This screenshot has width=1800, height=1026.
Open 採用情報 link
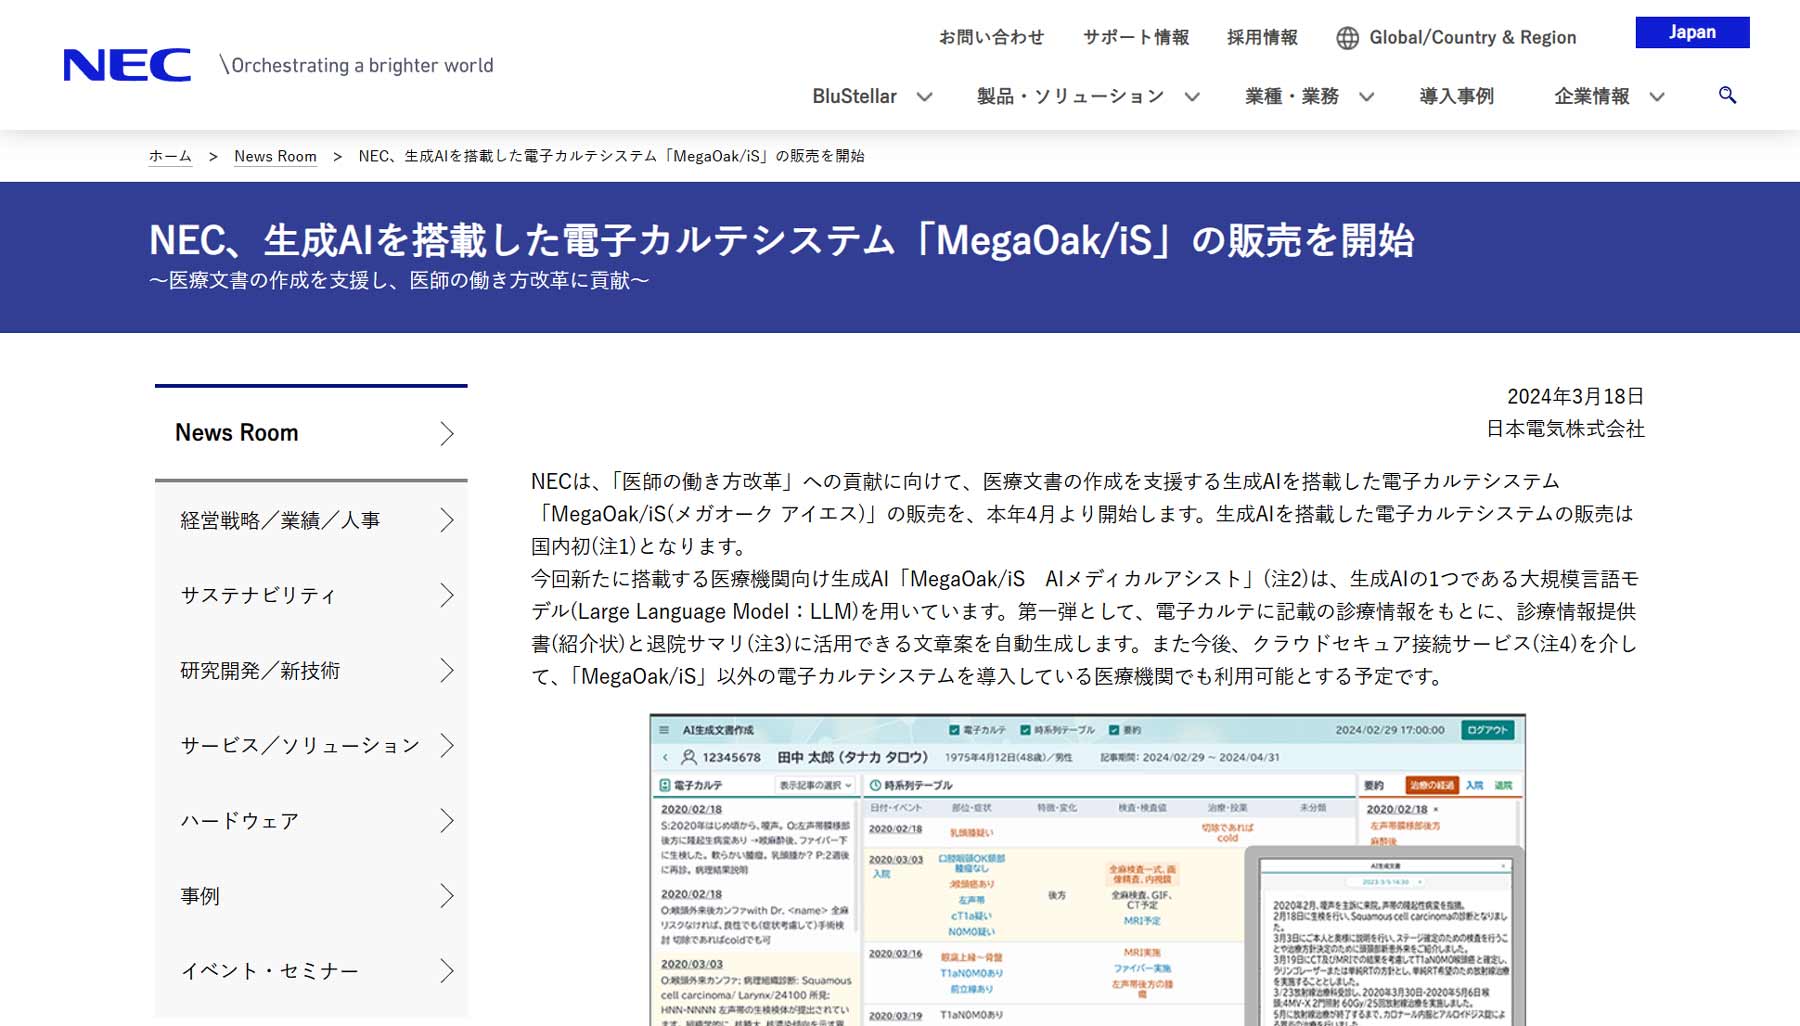pyautogui.click(x=1262, y=38)
